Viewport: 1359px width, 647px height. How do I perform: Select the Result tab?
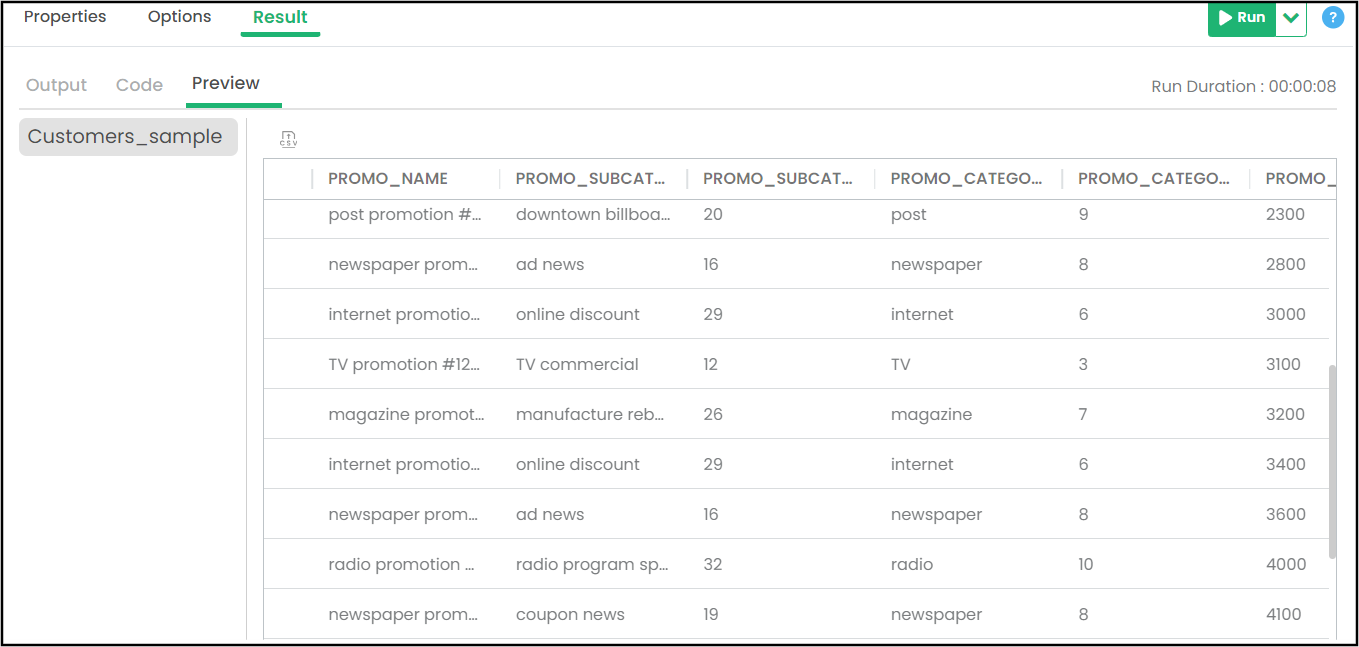pos(280,17)
